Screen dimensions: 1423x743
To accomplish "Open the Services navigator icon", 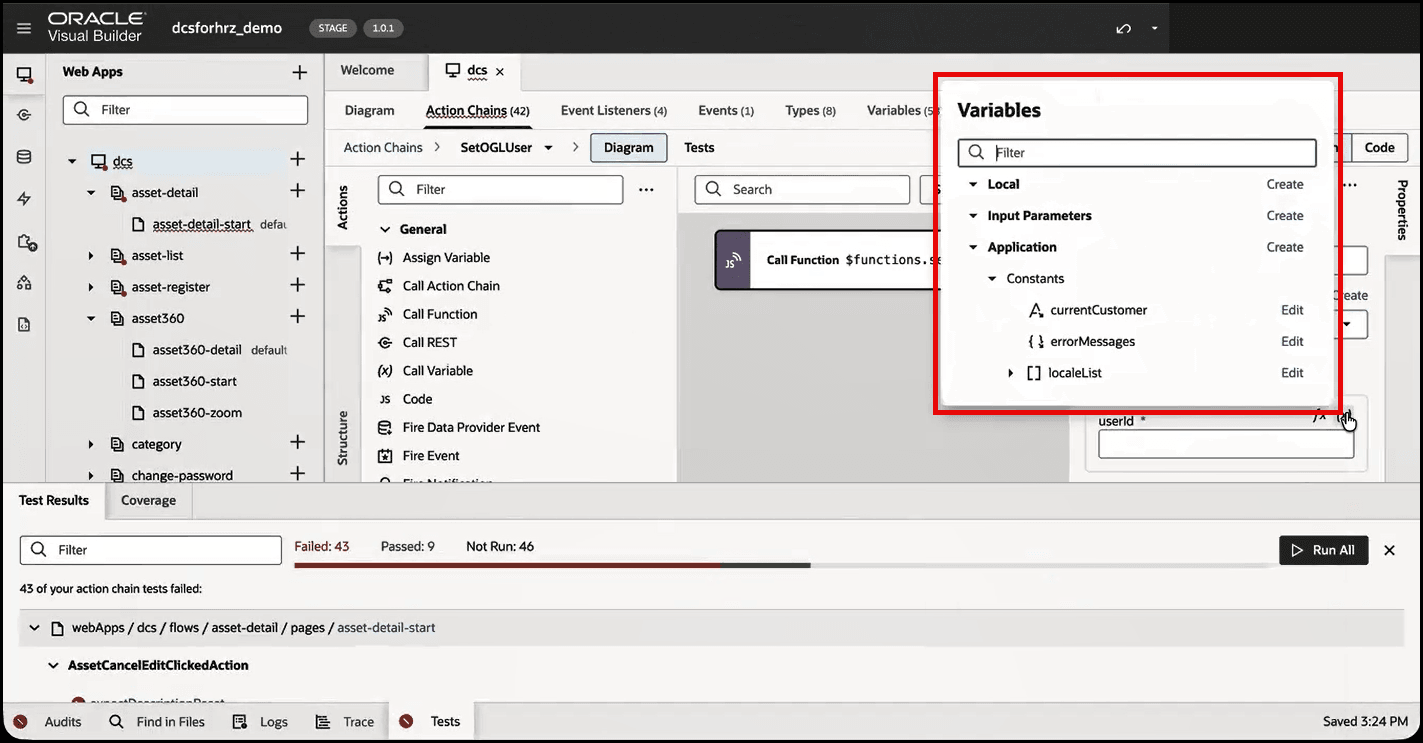I will (x=24, y=115).
